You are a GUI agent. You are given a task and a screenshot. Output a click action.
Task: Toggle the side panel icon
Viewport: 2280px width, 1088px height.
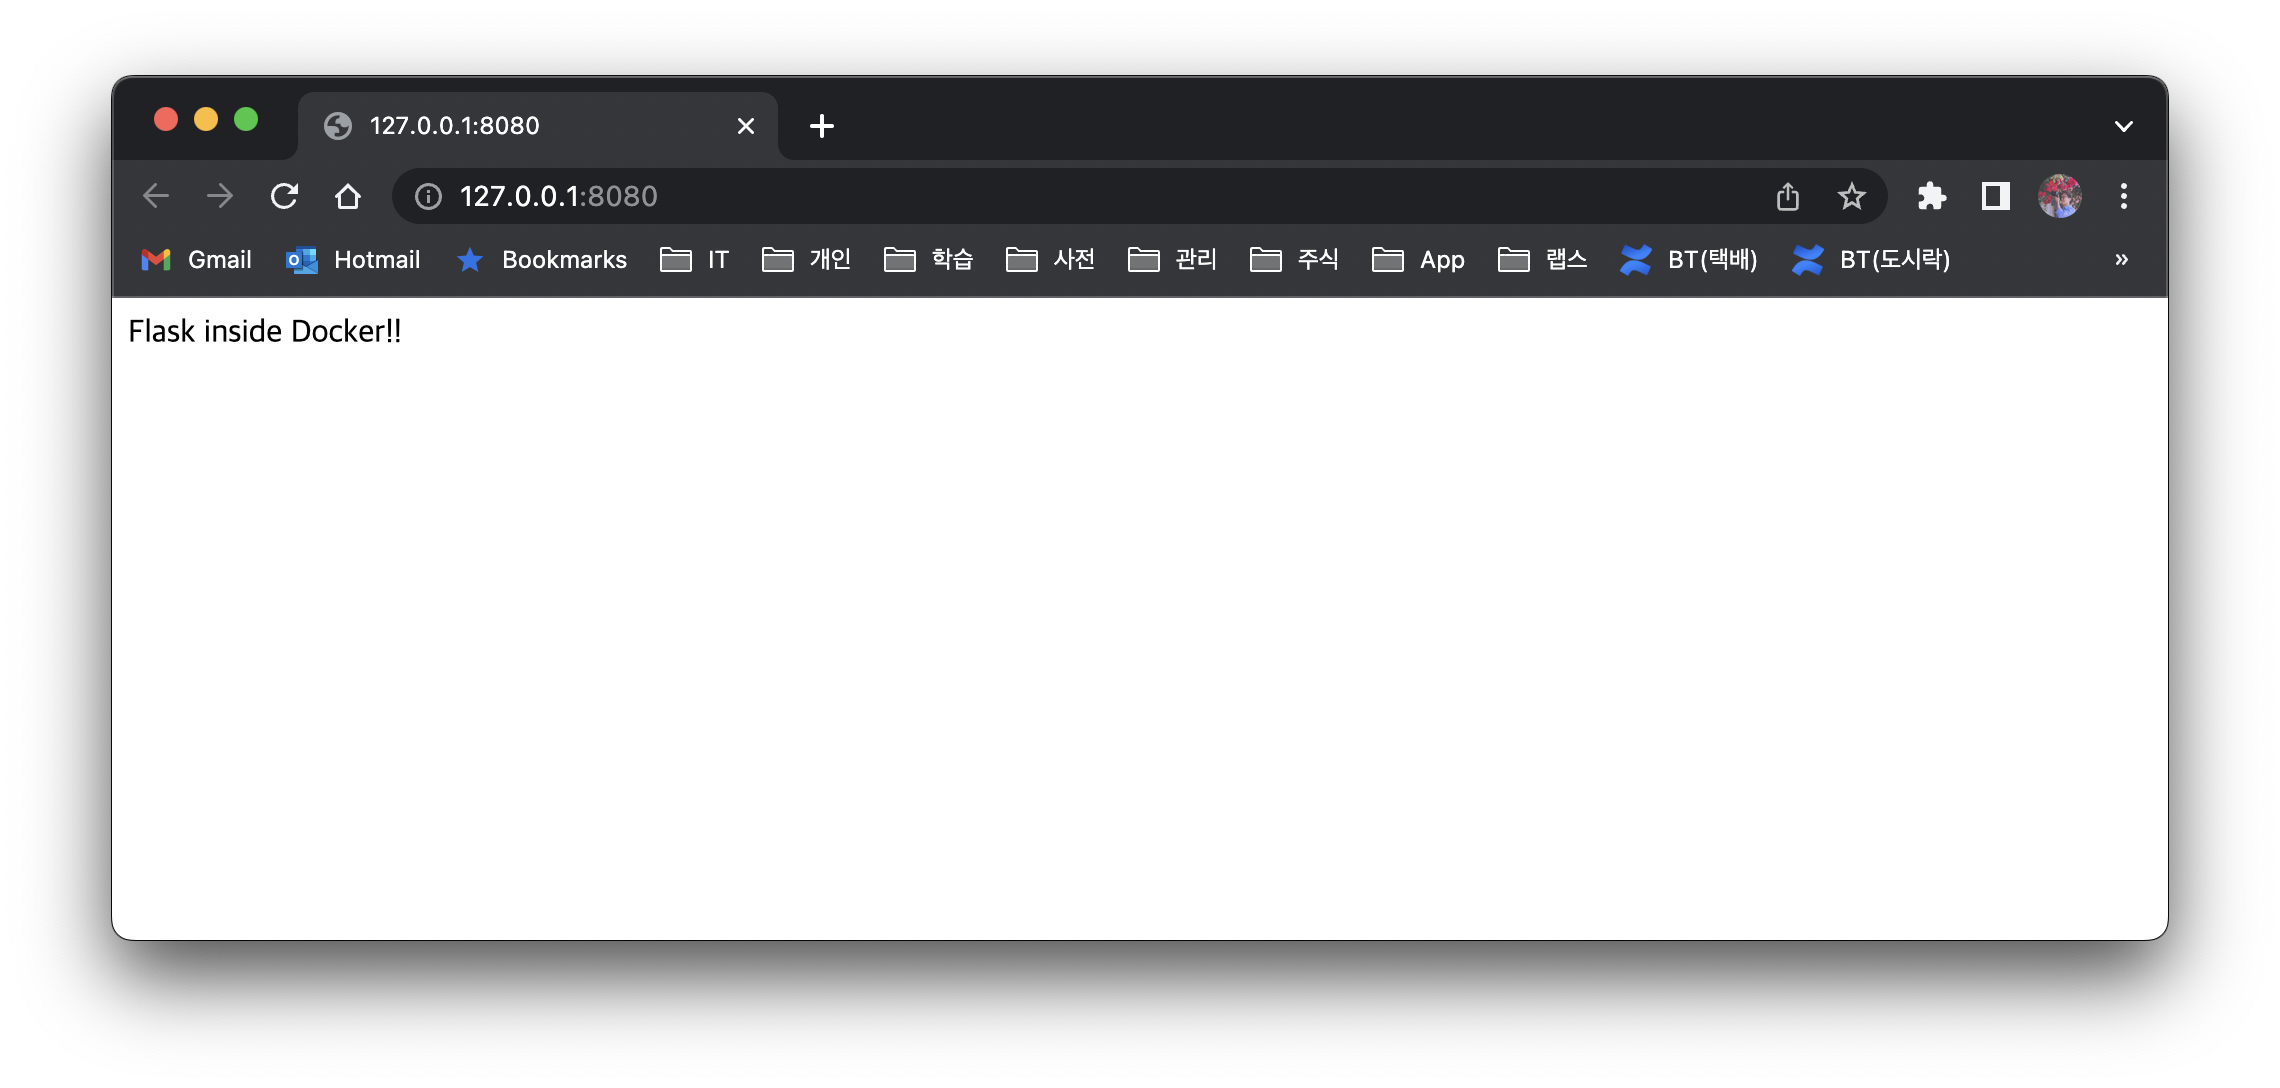(1995, 196)
